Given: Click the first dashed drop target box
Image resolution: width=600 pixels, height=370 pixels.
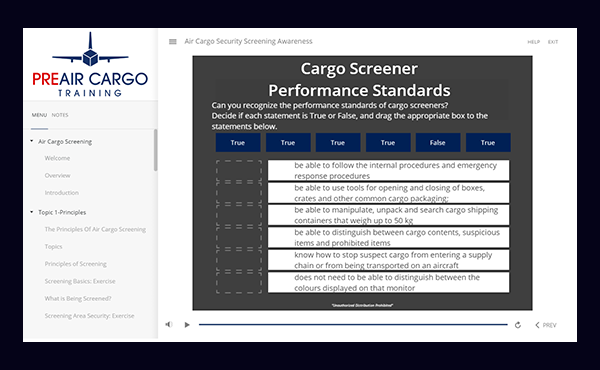Looking at the screenshot, I should point(239,171).
